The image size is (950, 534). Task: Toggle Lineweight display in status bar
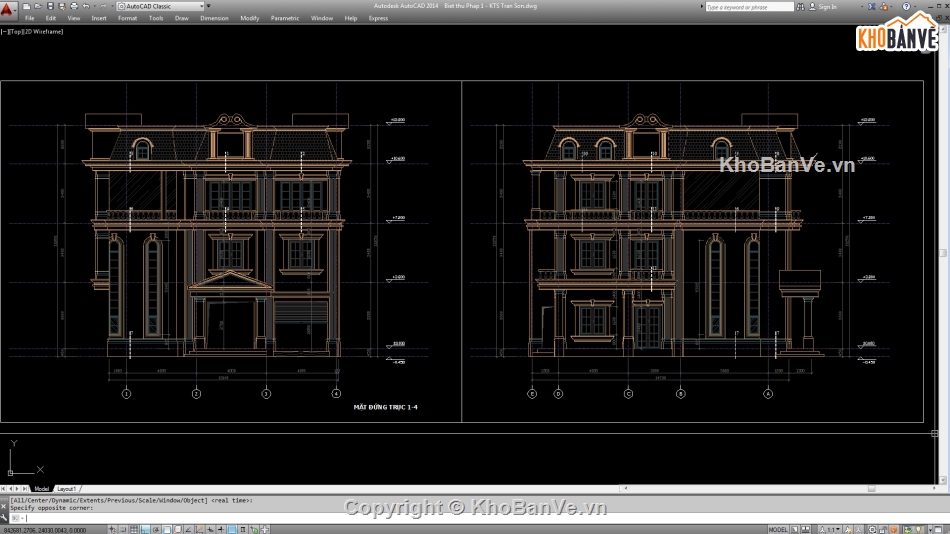(221, 530)
